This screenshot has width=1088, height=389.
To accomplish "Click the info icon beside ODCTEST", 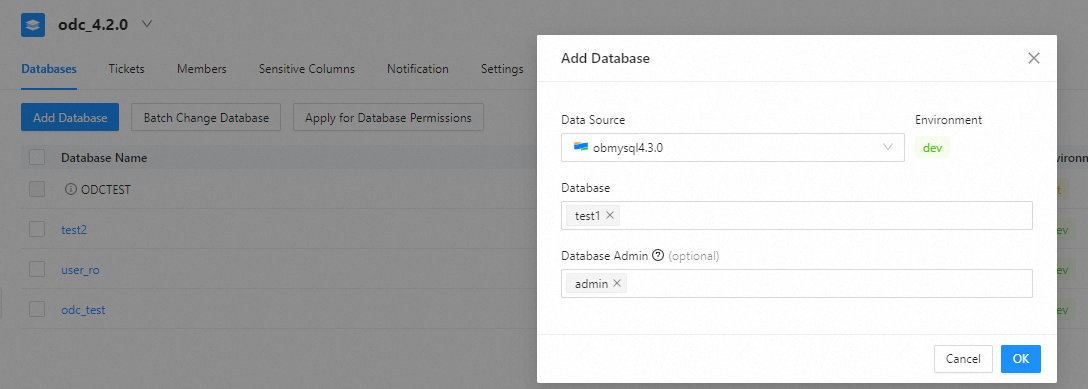I will point(70,189).
